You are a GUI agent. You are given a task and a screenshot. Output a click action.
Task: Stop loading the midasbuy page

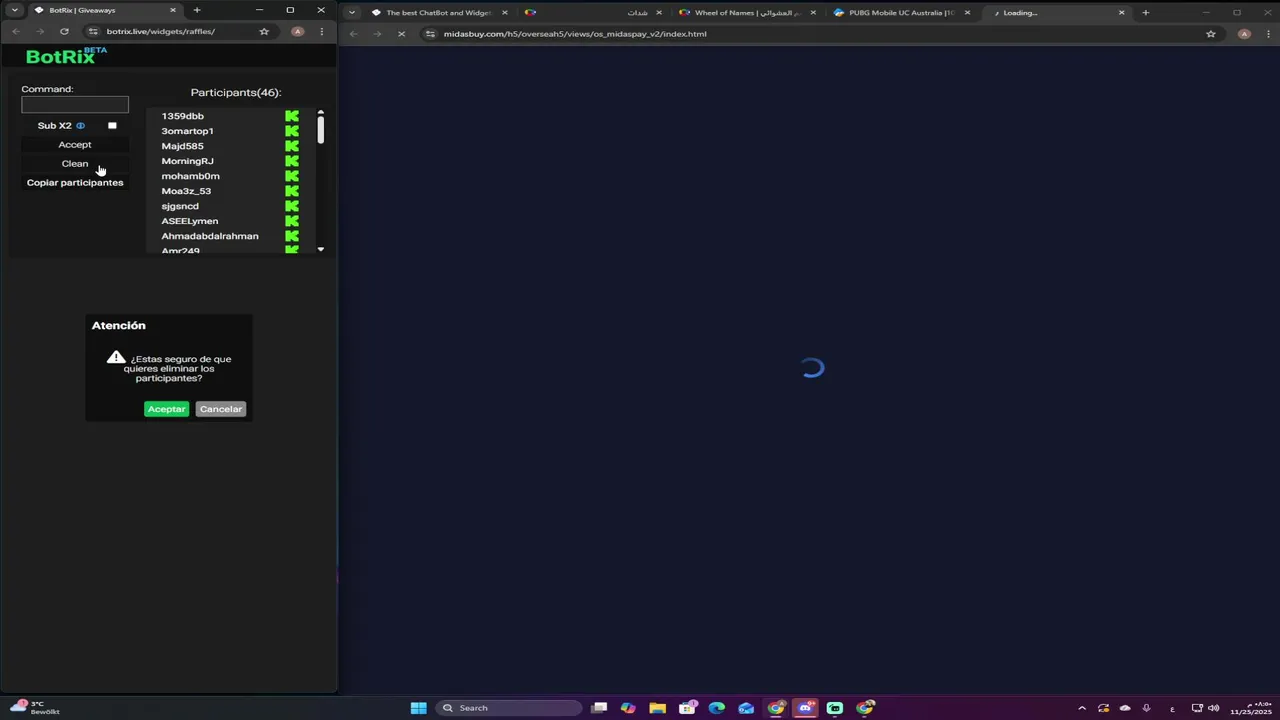click(401, 34)
